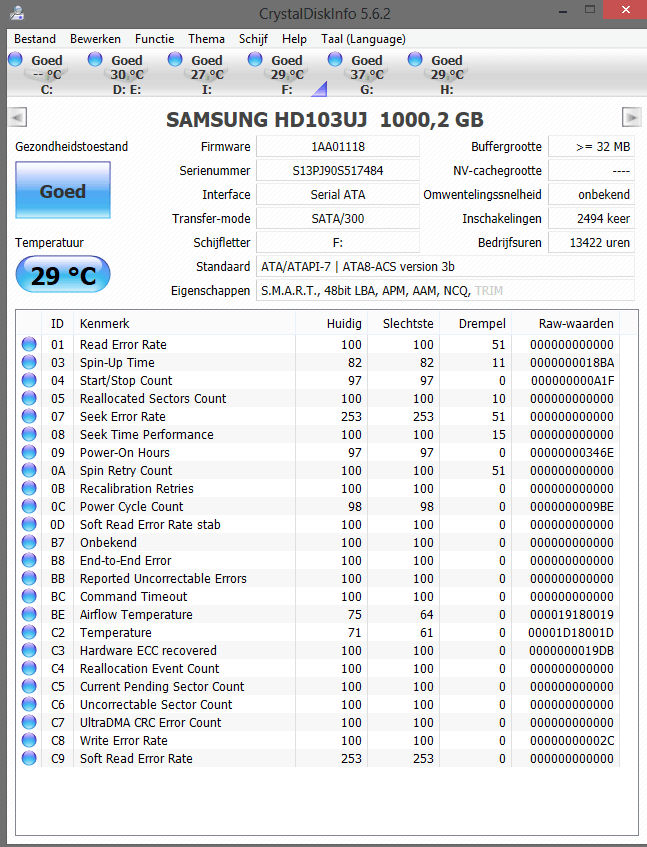Click raw value 0000000018BA
The image size is (647, 847).
(572, 362)
